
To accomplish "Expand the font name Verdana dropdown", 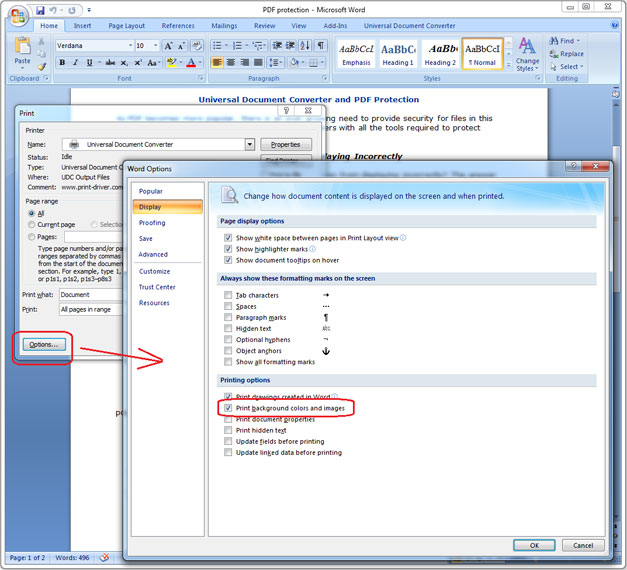I will click(x=129, y=46).
